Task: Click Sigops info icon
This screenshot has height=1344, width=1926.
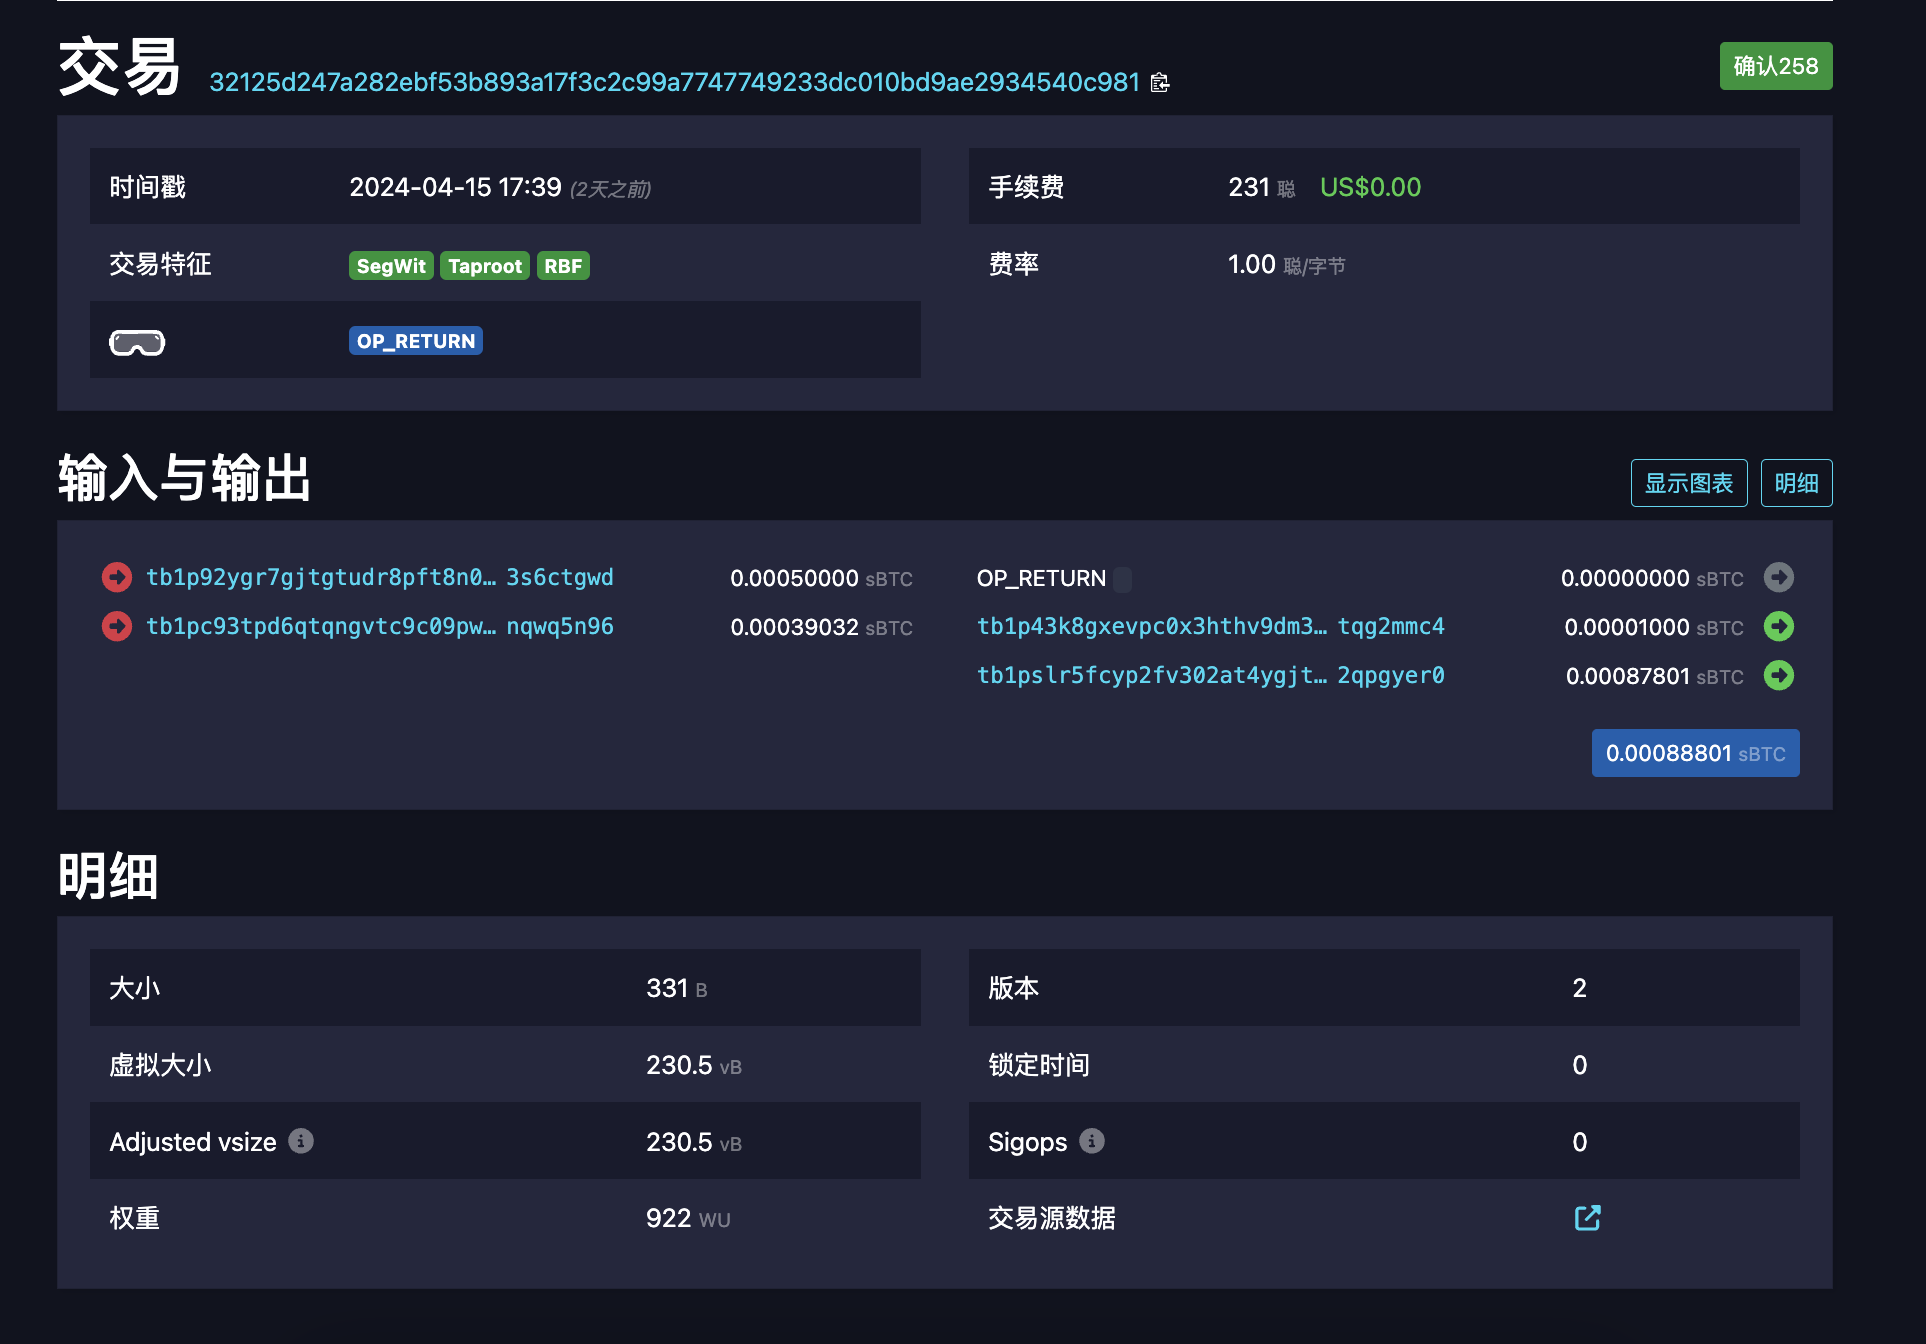Action: (x=1092, y=1141)
